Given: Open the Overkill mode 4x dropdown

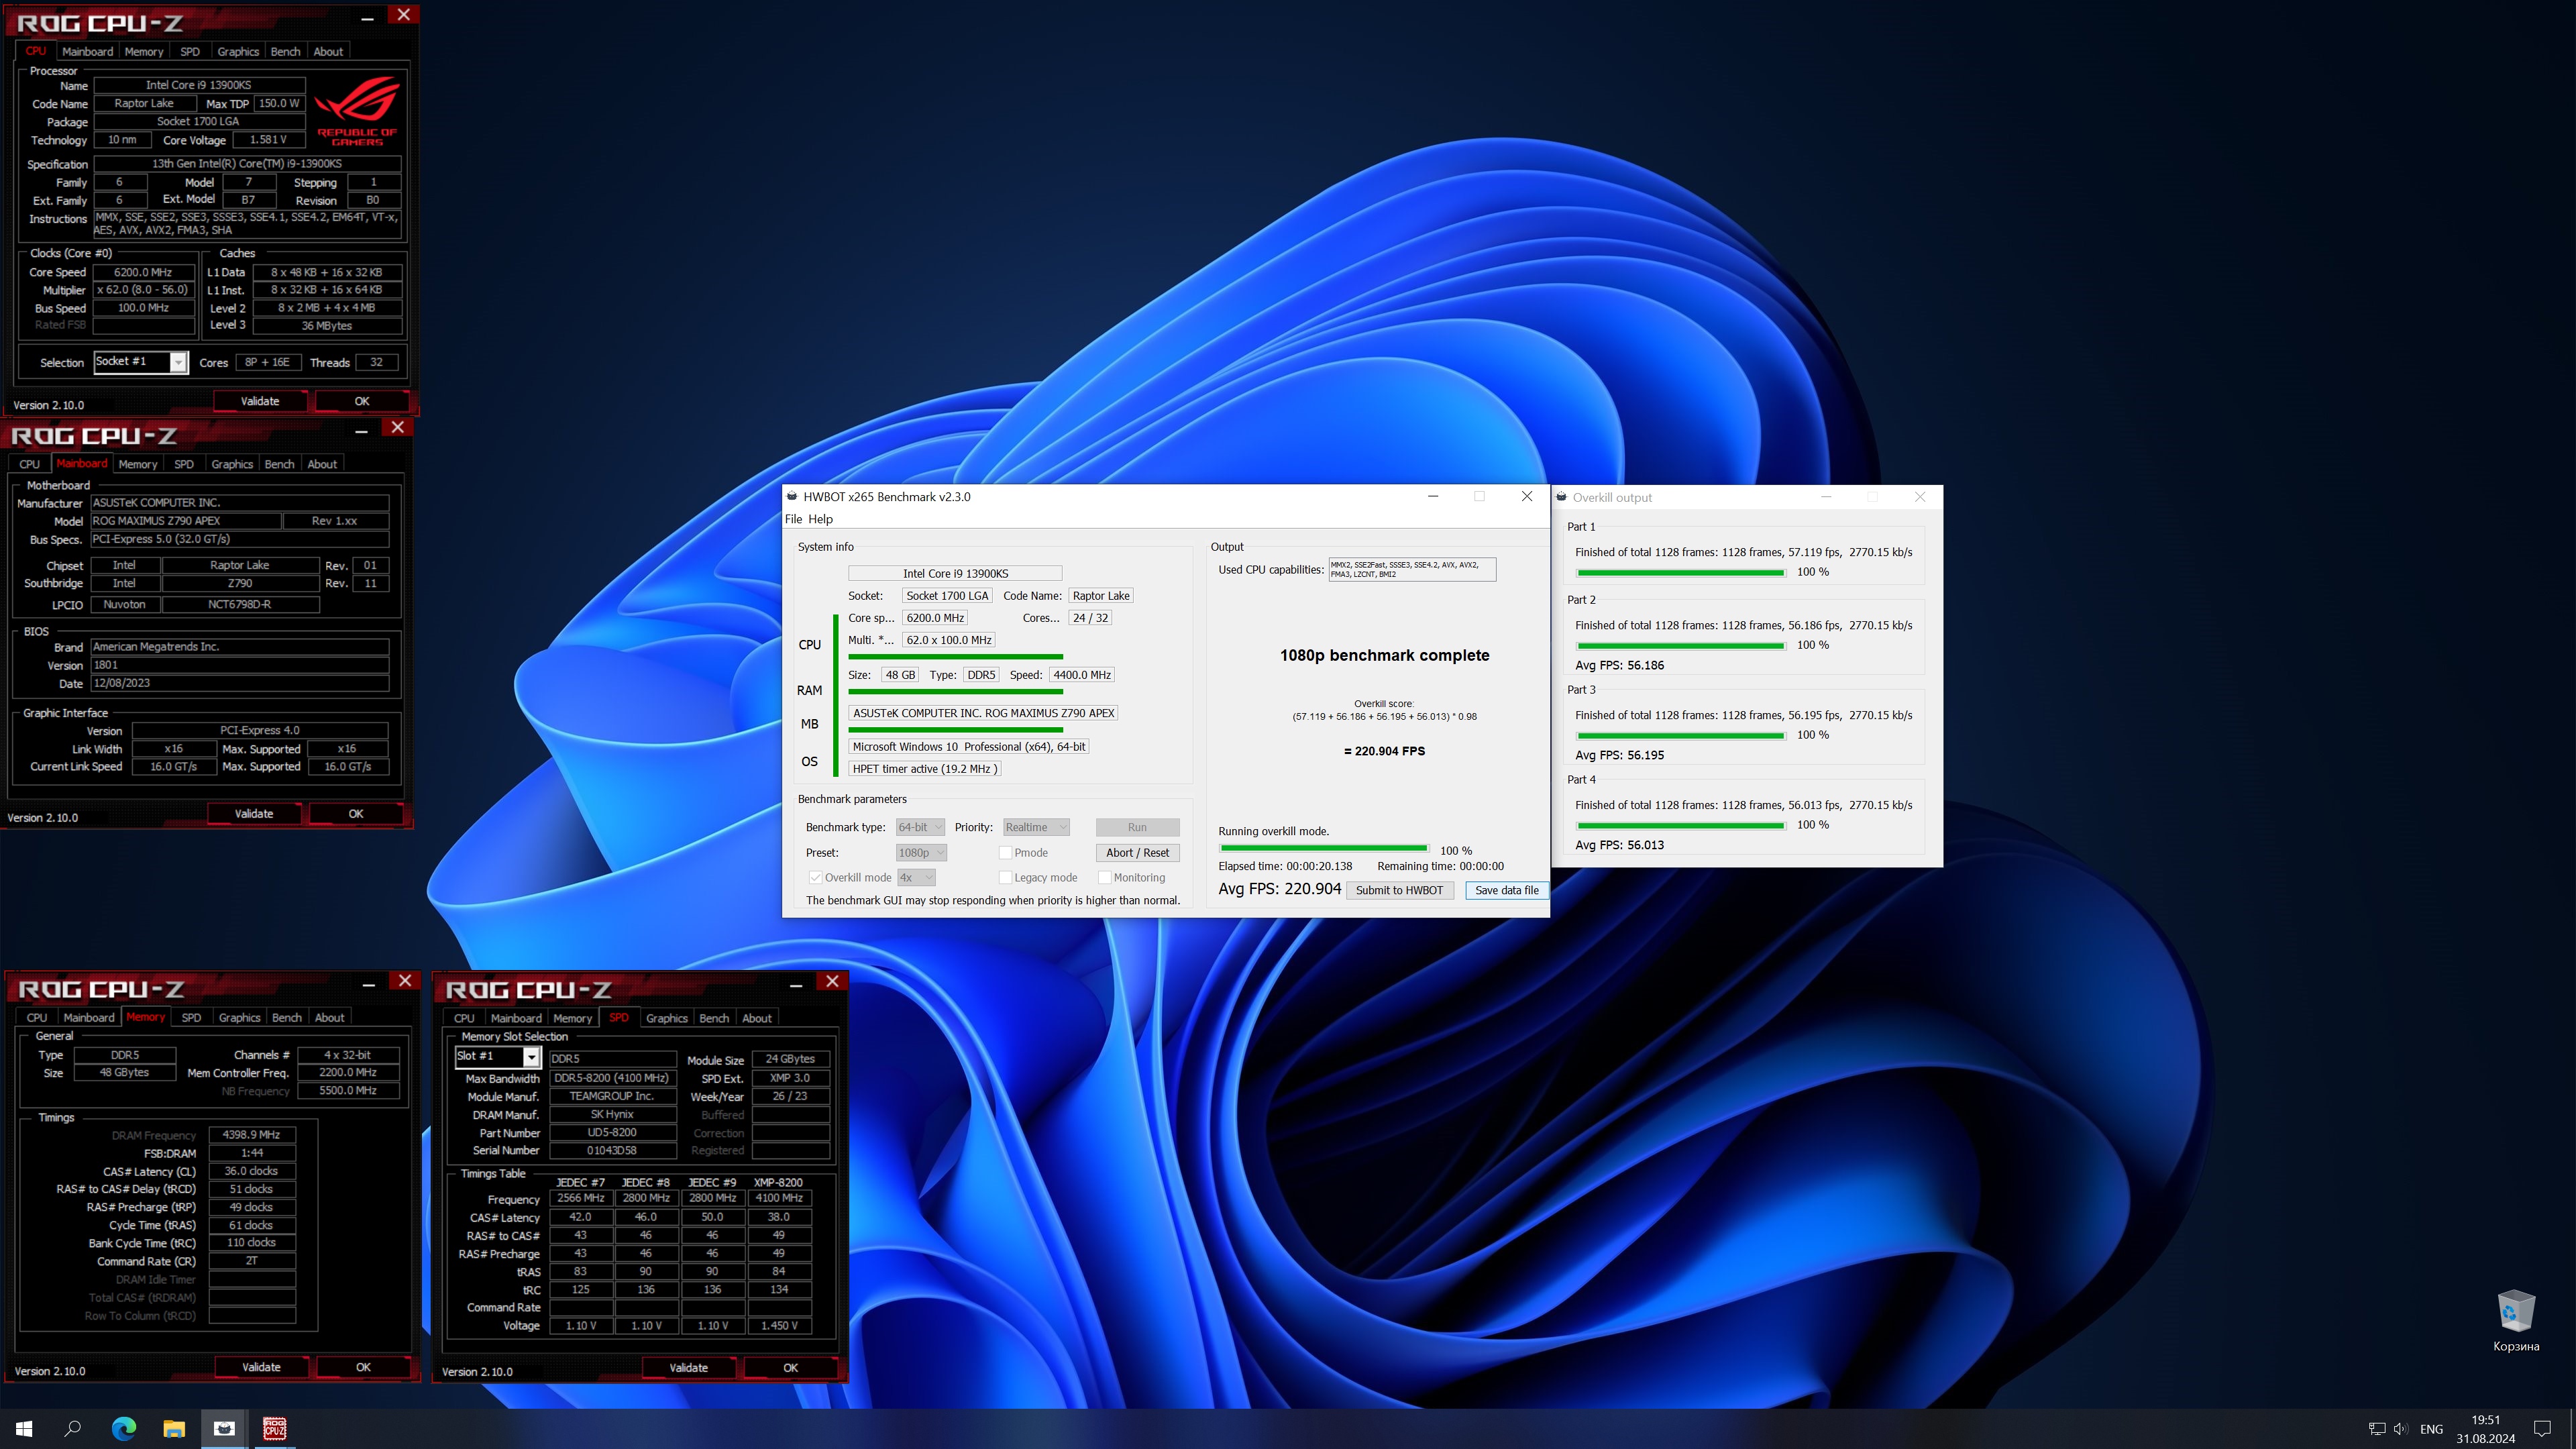Looking at the screenshot, I should (916, 877).
